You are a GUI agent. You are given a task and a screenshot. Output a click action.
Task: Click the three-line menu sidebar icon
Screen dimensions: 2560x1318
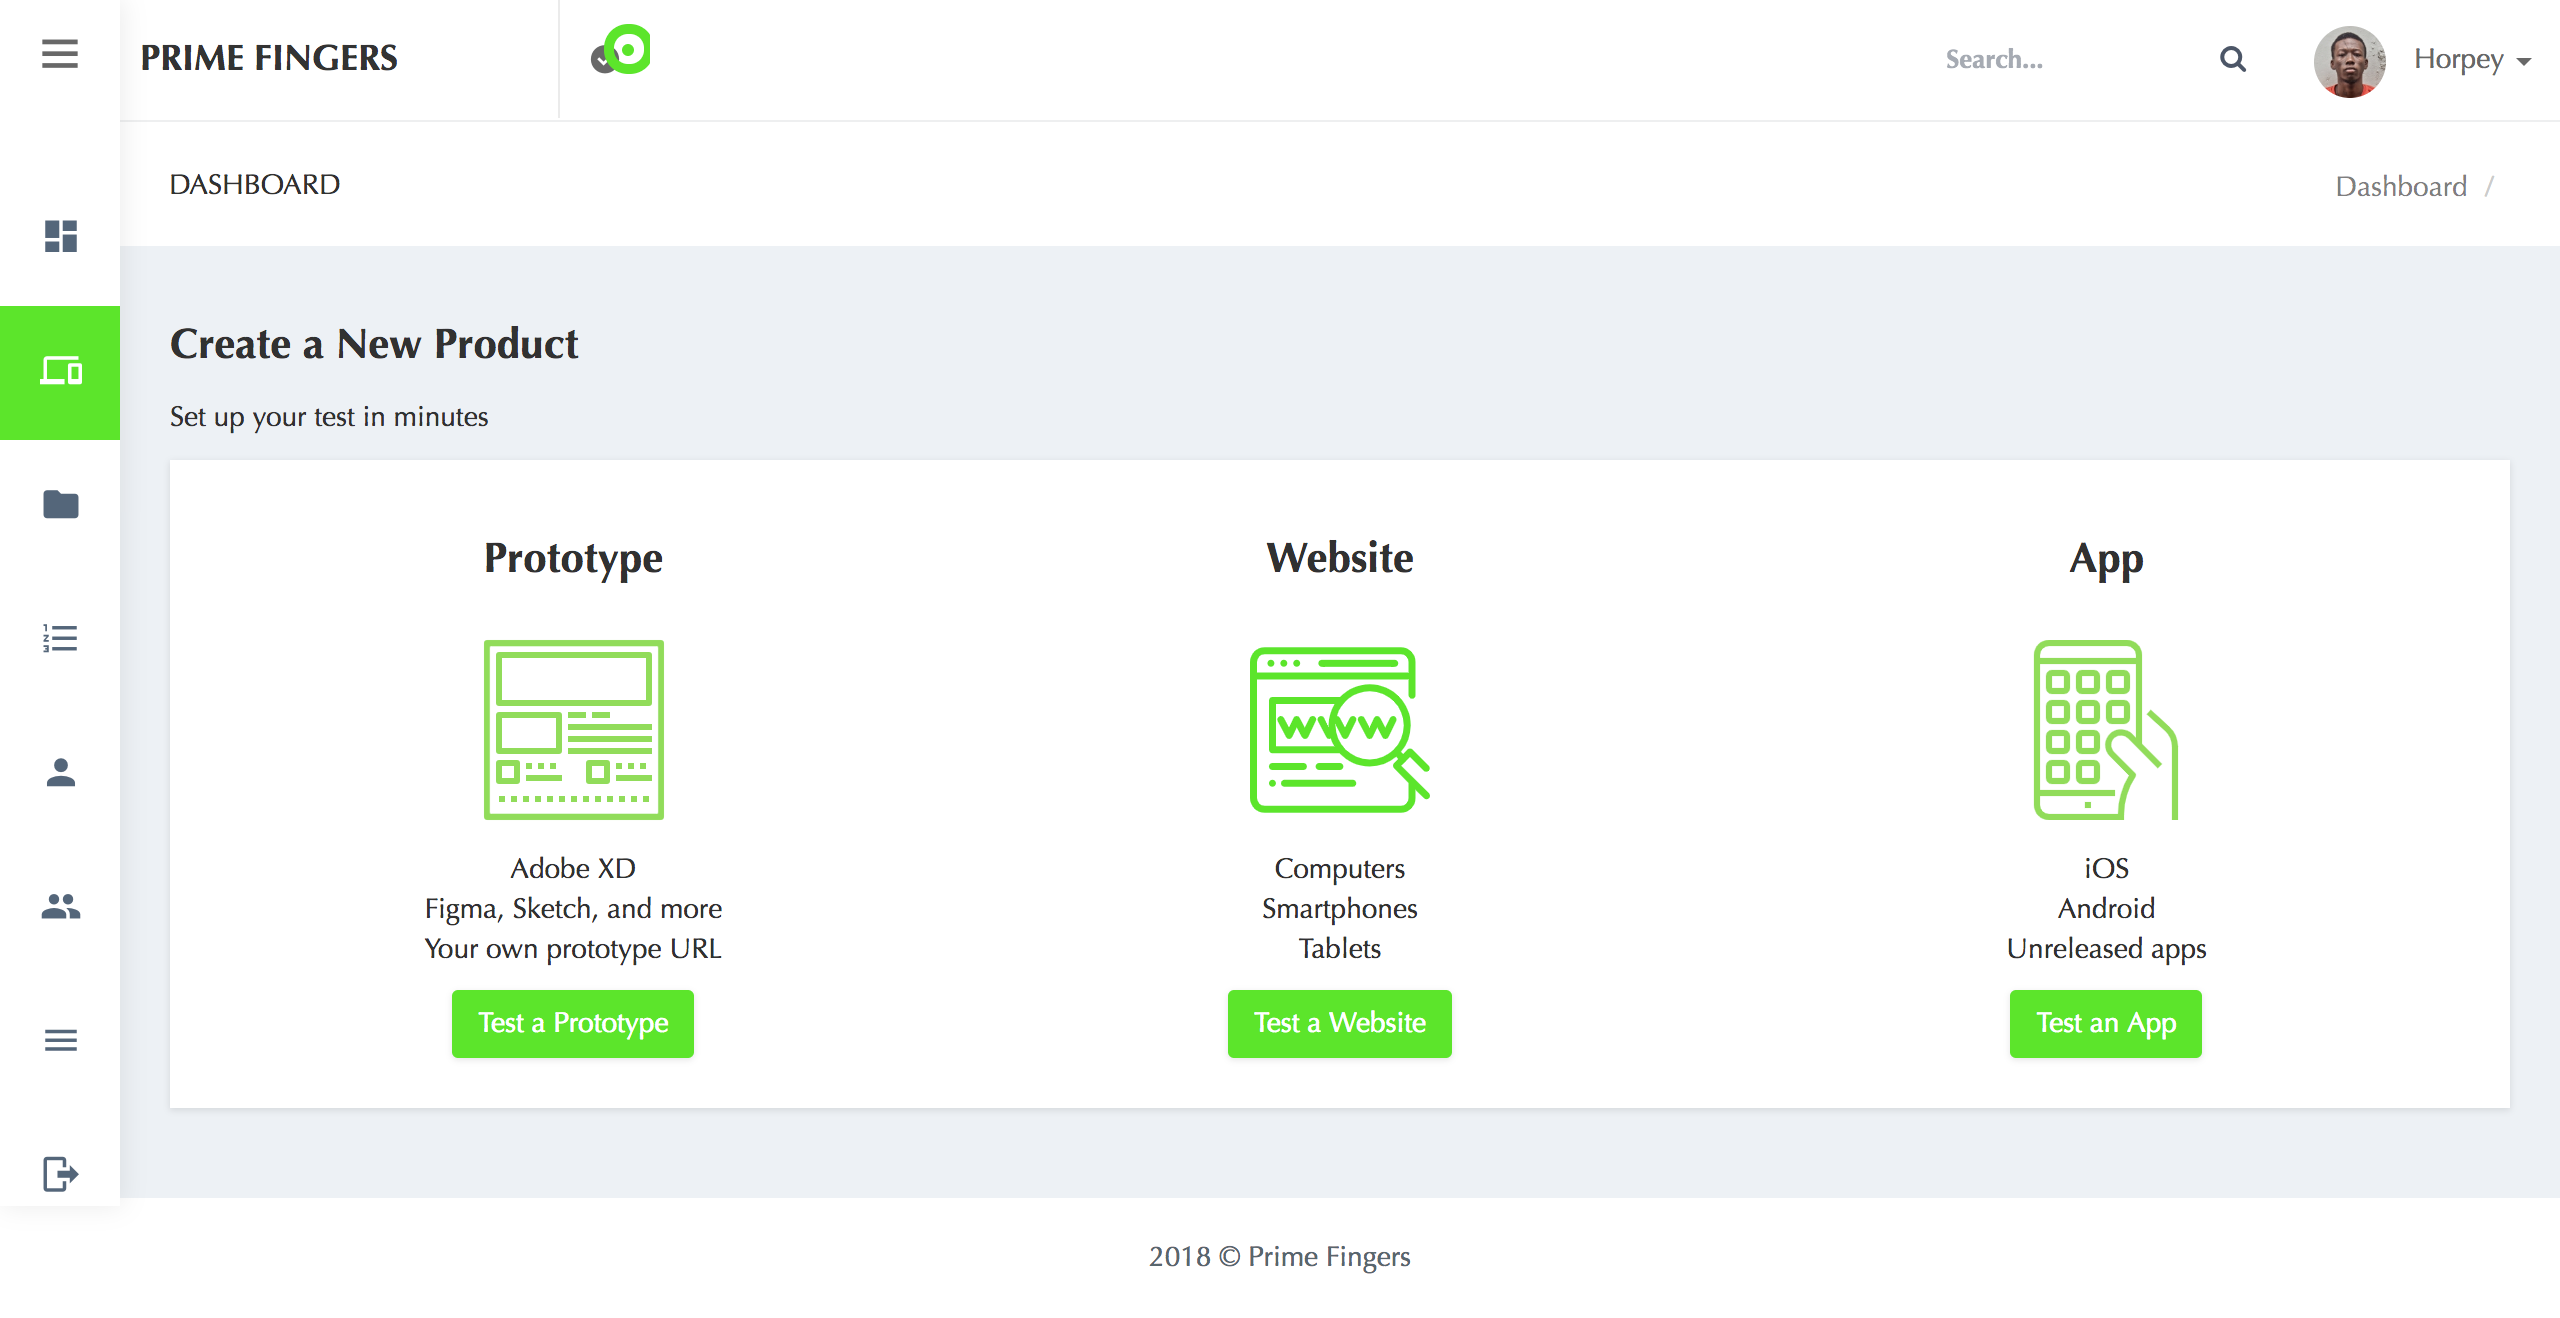(60, 1040)
